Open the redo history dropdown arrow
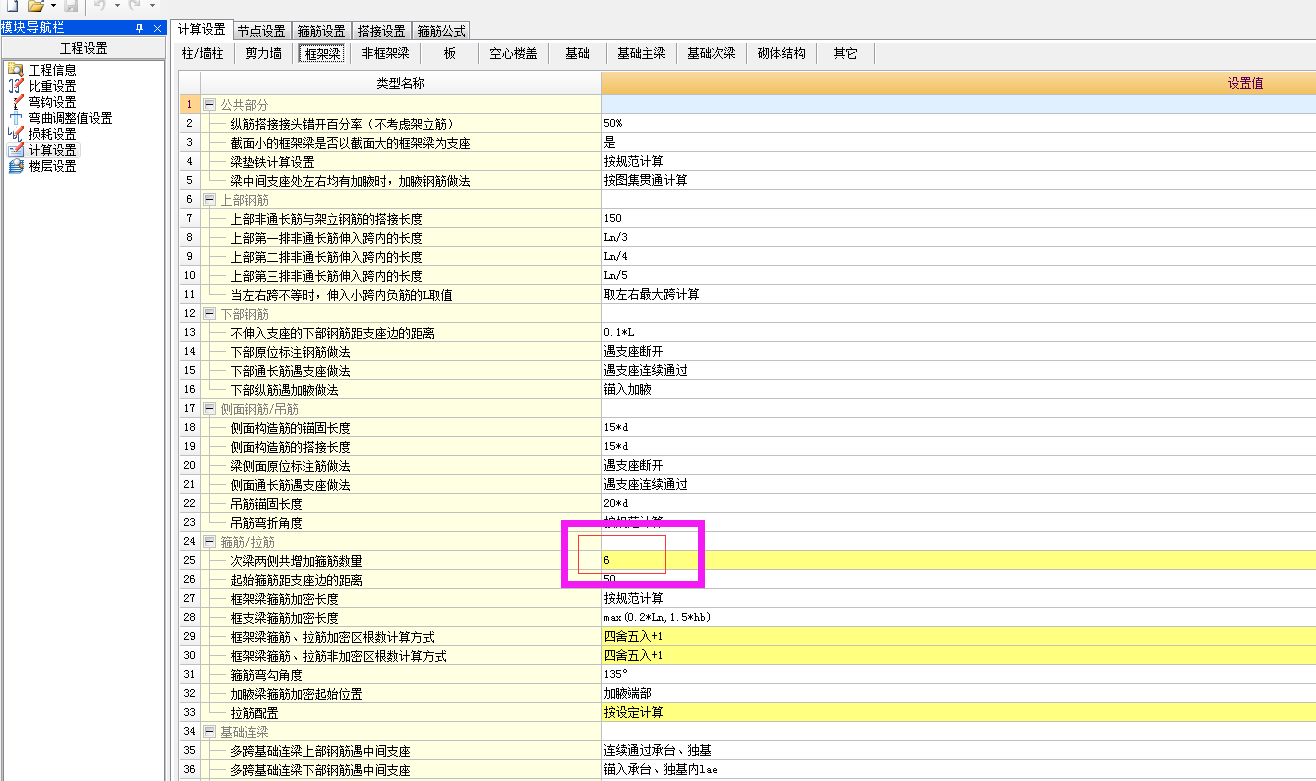The image size is (1316, 781). coord(152,6)
